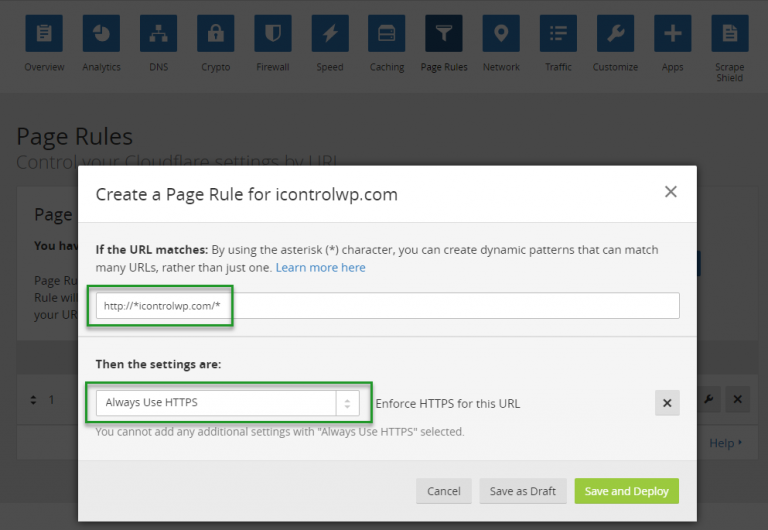
Task: Remove the Always Use HTTPS setting row
Action: point(667,403)
